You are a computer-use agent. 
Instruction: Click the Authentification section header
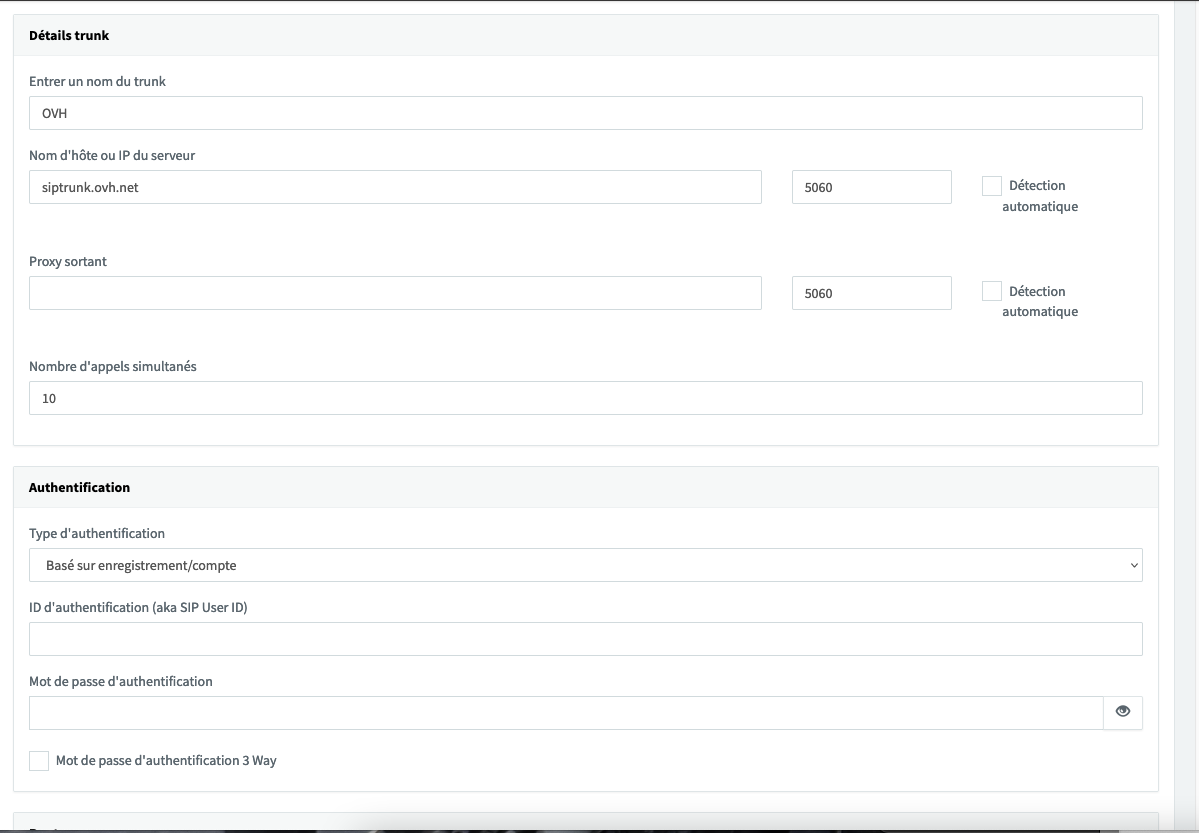click(x=80, y=487)
